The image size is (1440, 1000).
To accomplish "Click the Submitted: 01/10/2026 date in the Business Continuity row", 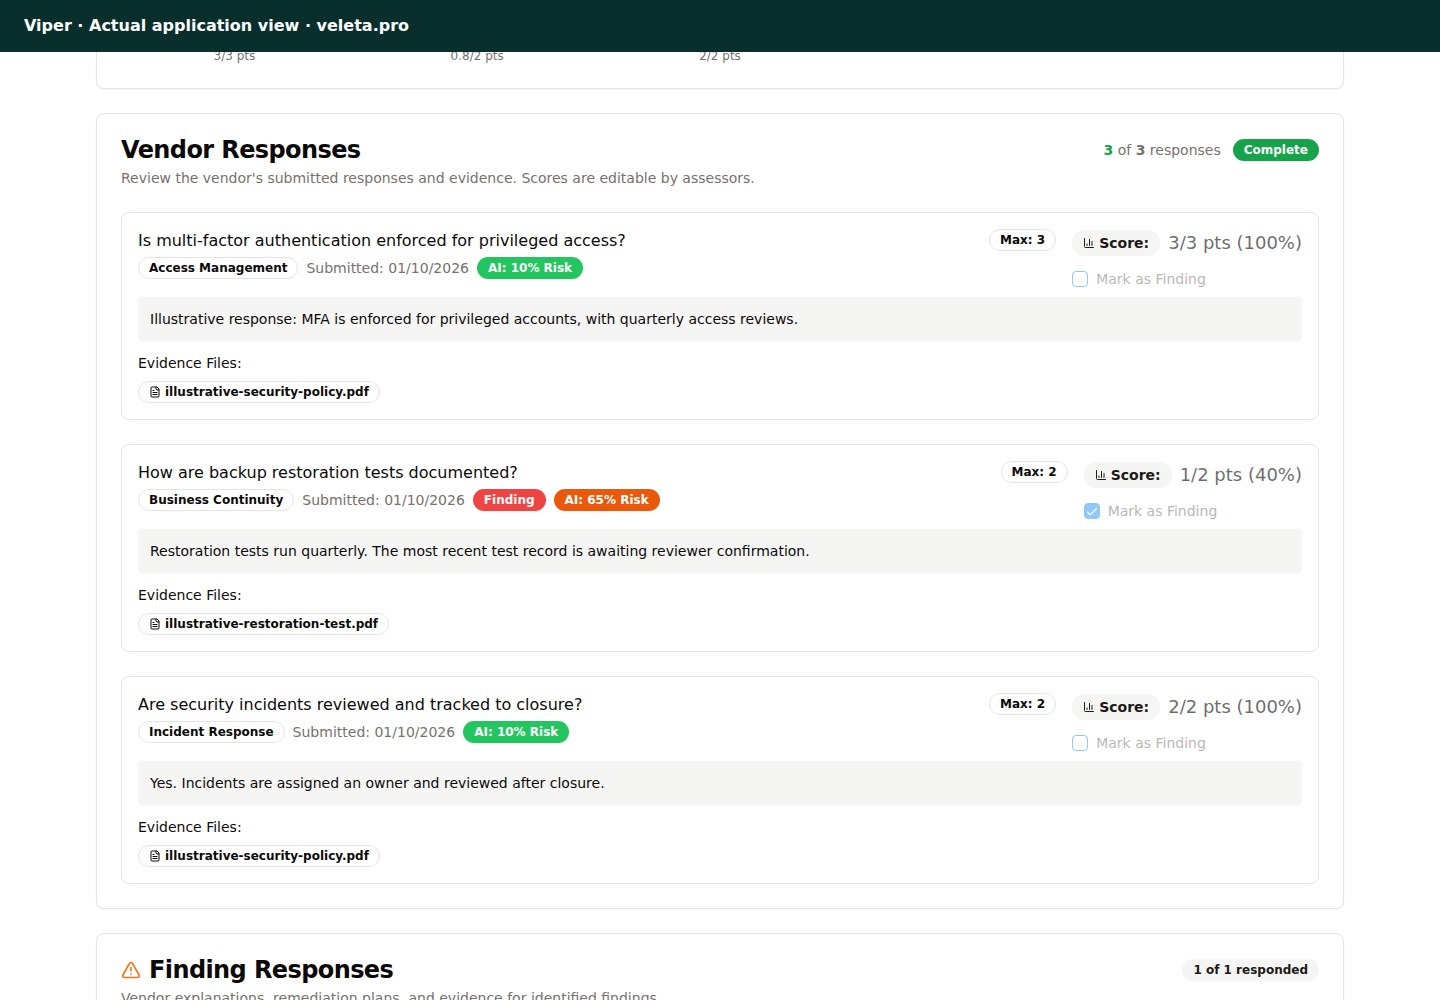I will 383,500.
